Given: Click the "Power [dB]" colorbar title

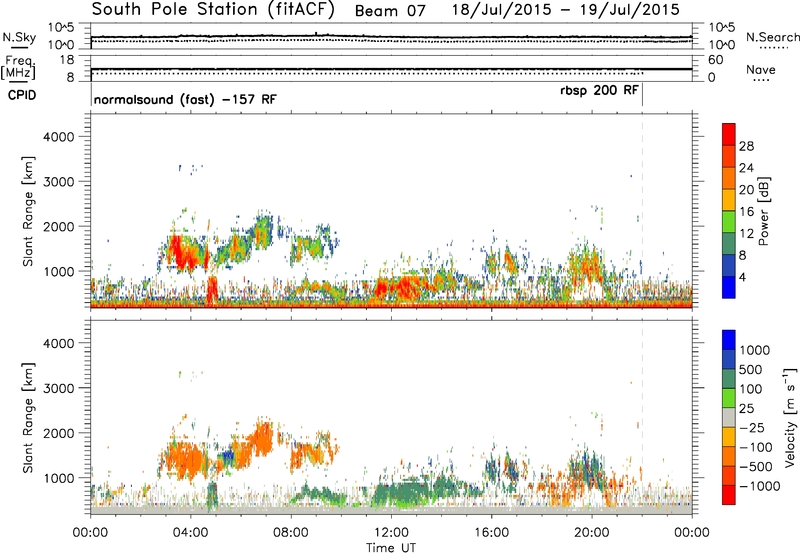Looking at the screenshot, I should pyautogui.click(x=764, y=211).
